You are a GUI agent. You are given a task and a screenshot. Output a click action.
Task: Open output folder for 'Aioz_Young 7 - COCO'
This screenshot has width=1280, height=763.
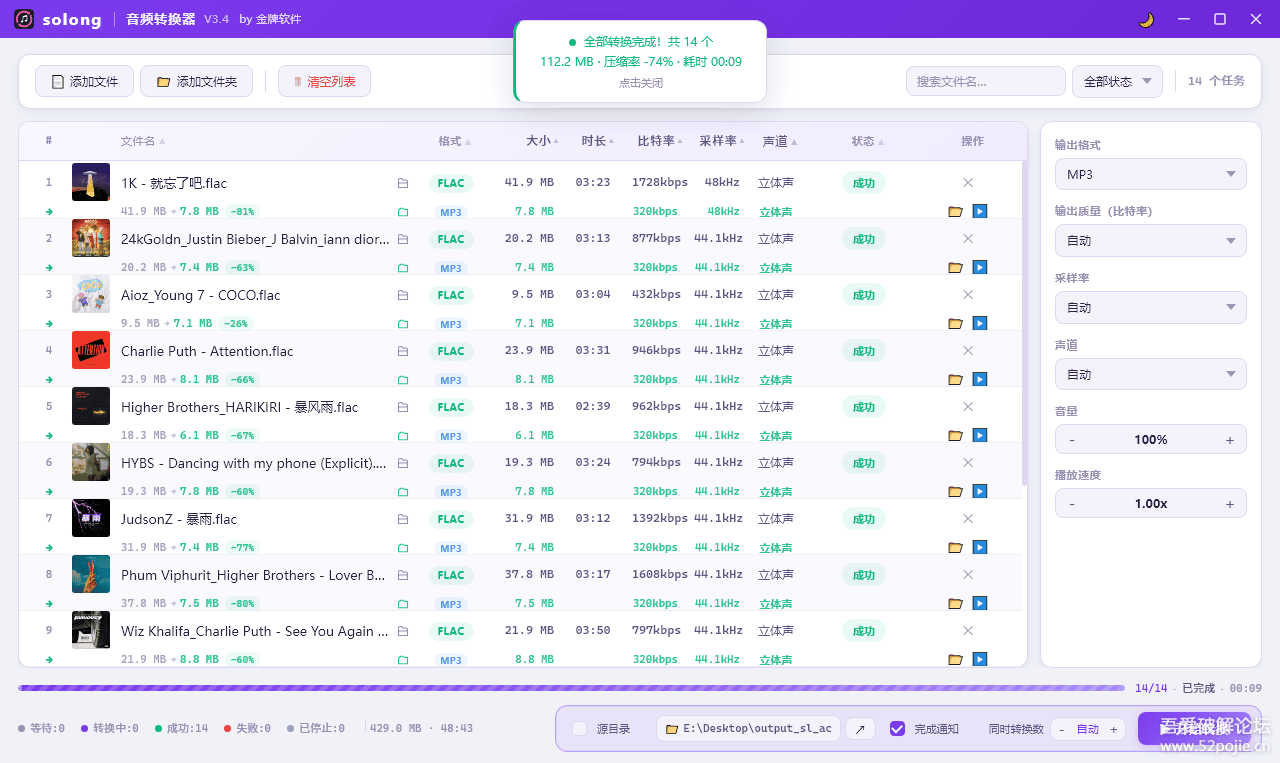tap(955, 323)
